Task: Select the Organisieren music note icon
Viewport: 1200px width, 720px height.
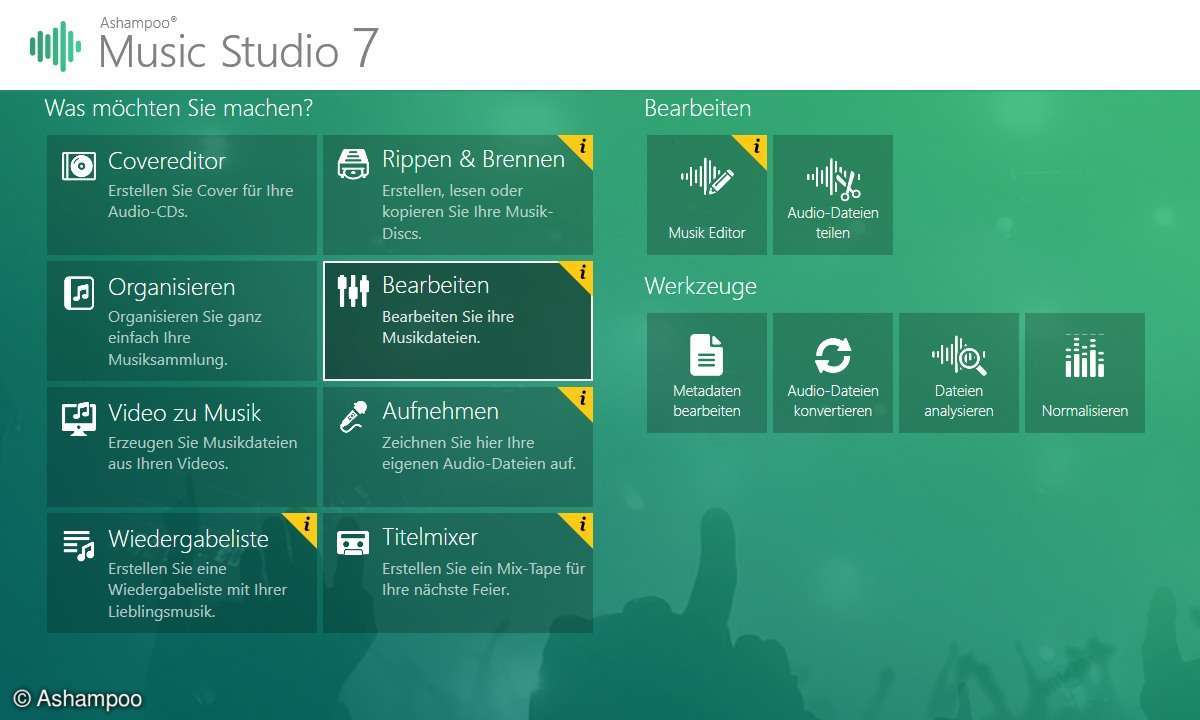Action: click(79, 292)
